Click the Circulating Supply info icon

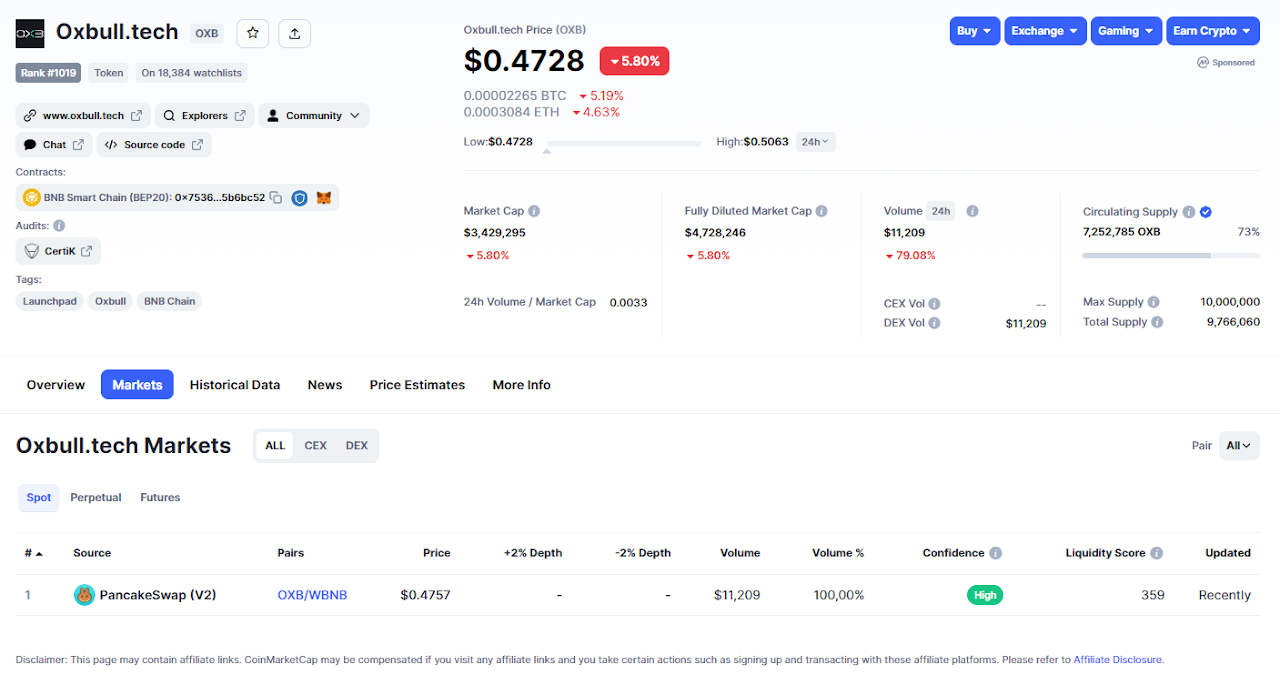point(1188,212)
